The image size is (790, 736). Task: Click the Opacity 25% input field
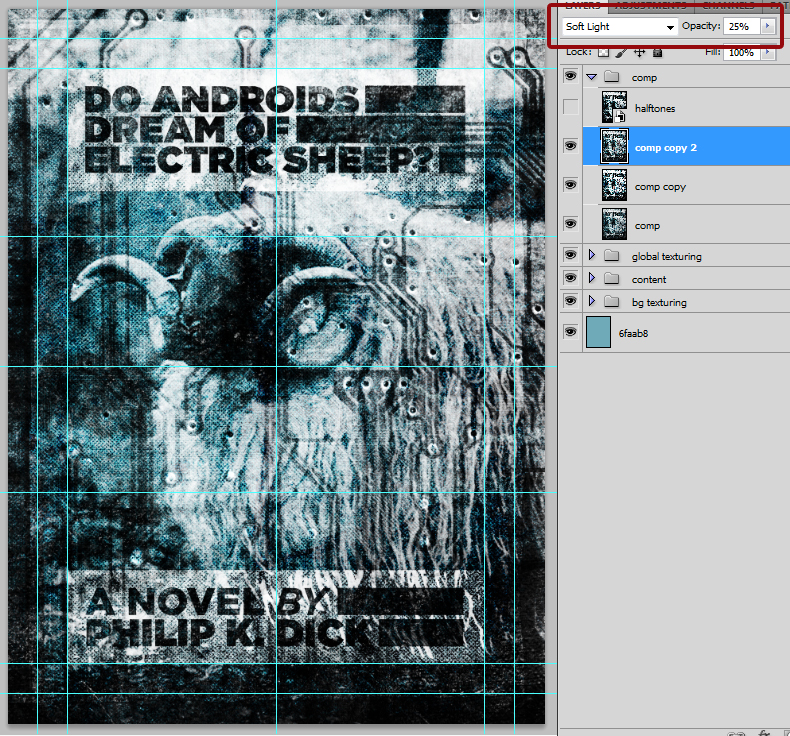(x=741, y=27)
